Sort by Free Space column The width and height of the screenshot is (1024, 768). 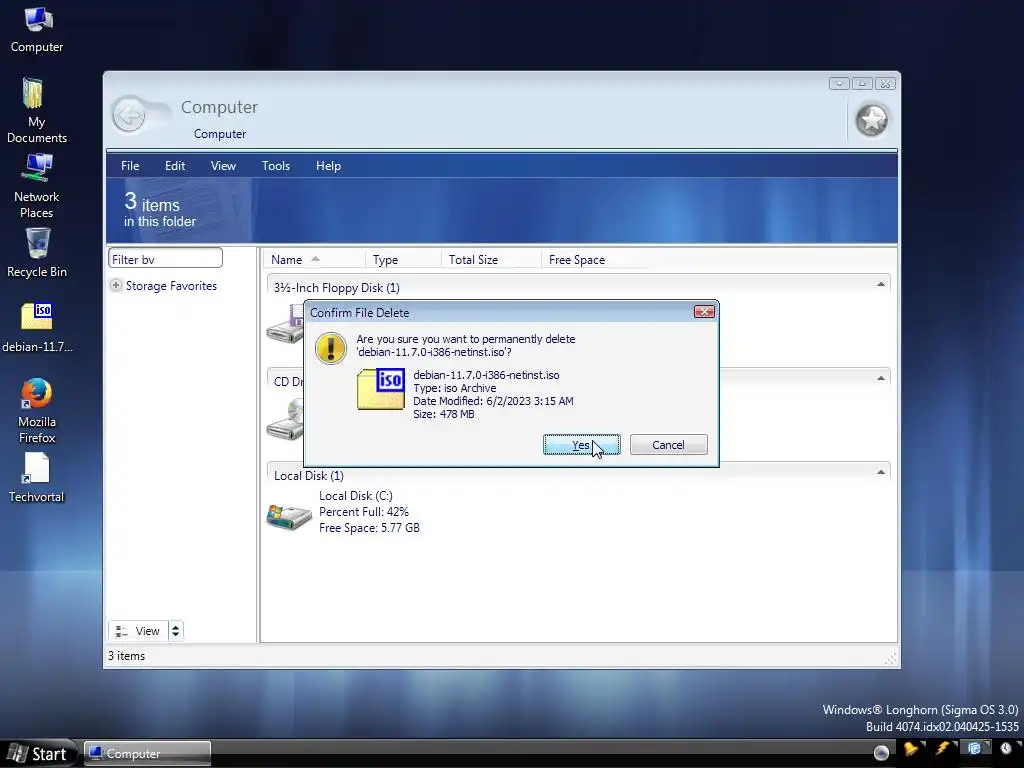pos(594,259)
